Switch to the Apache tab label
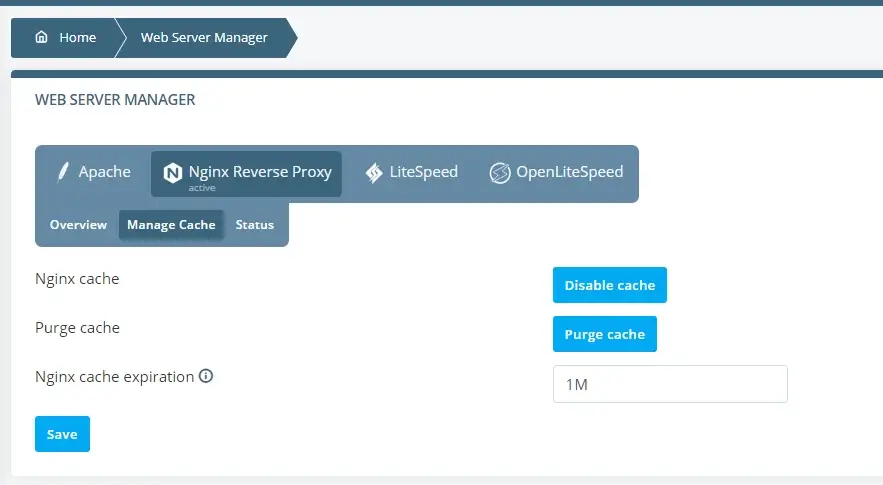This screenshot has width=883, height=485. [x=104, y=172]
